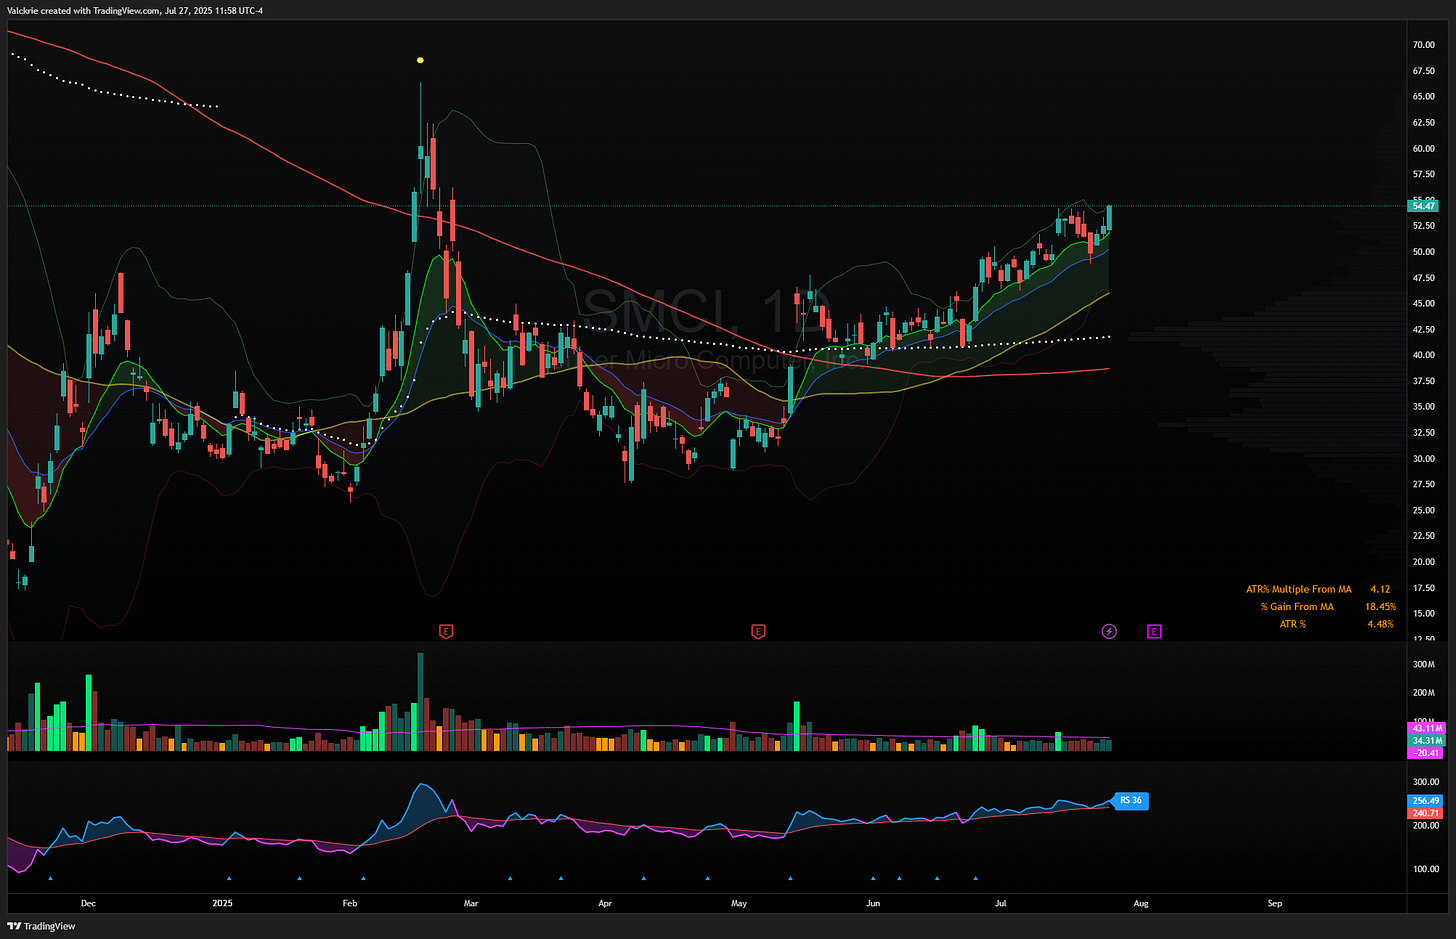Image resolution: width=1456 pixels, height=939 pixels.
Task: Click the 4.48% ATR value
Action: click(x=1380, y=624)
